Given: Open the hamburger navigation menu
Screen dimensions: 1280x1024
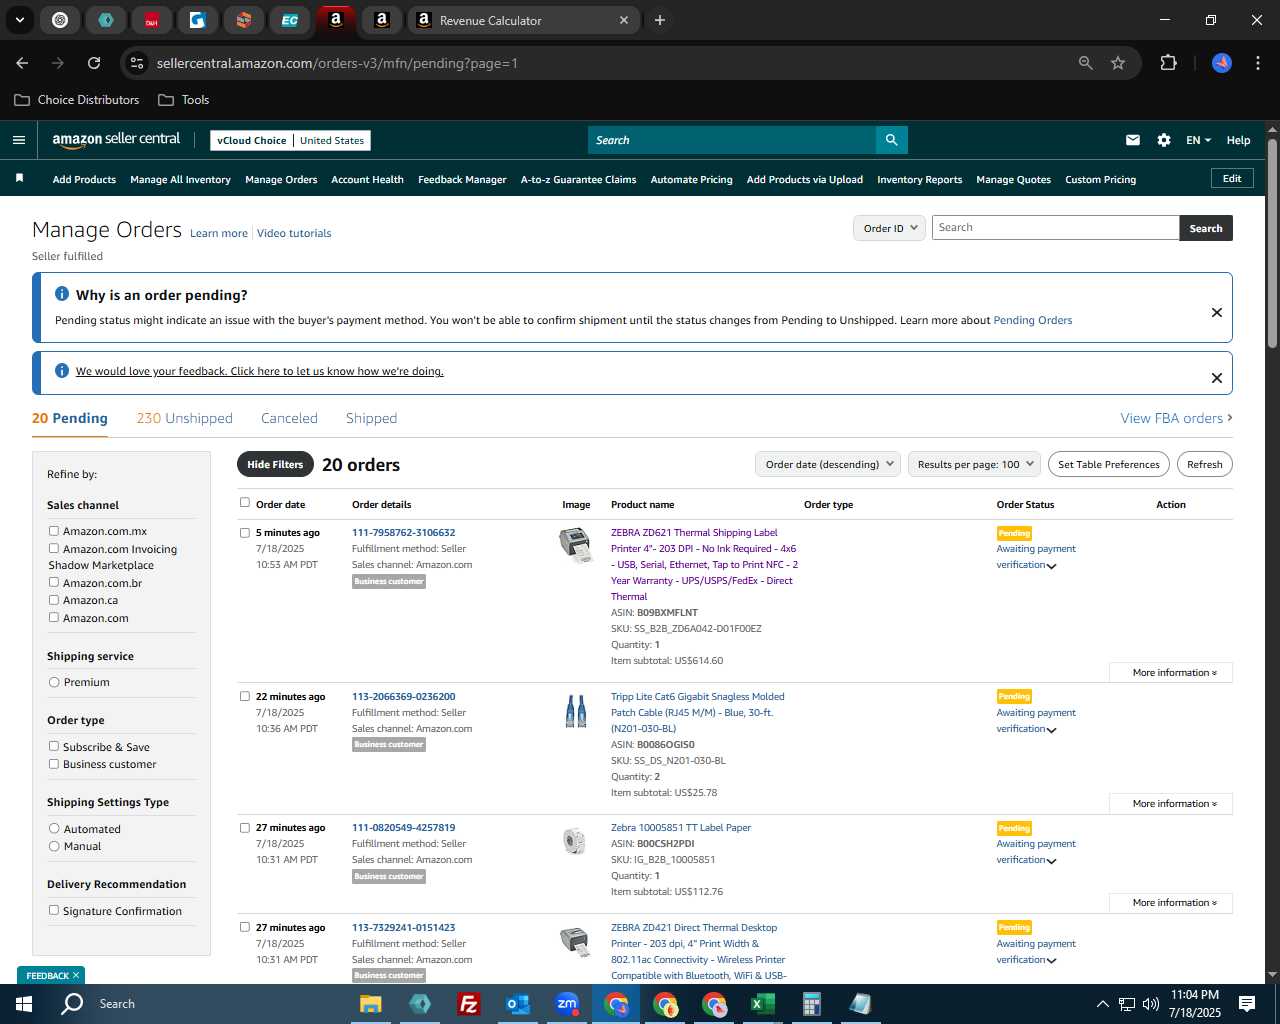Looking at the screenshot, I should click(18, 140).
